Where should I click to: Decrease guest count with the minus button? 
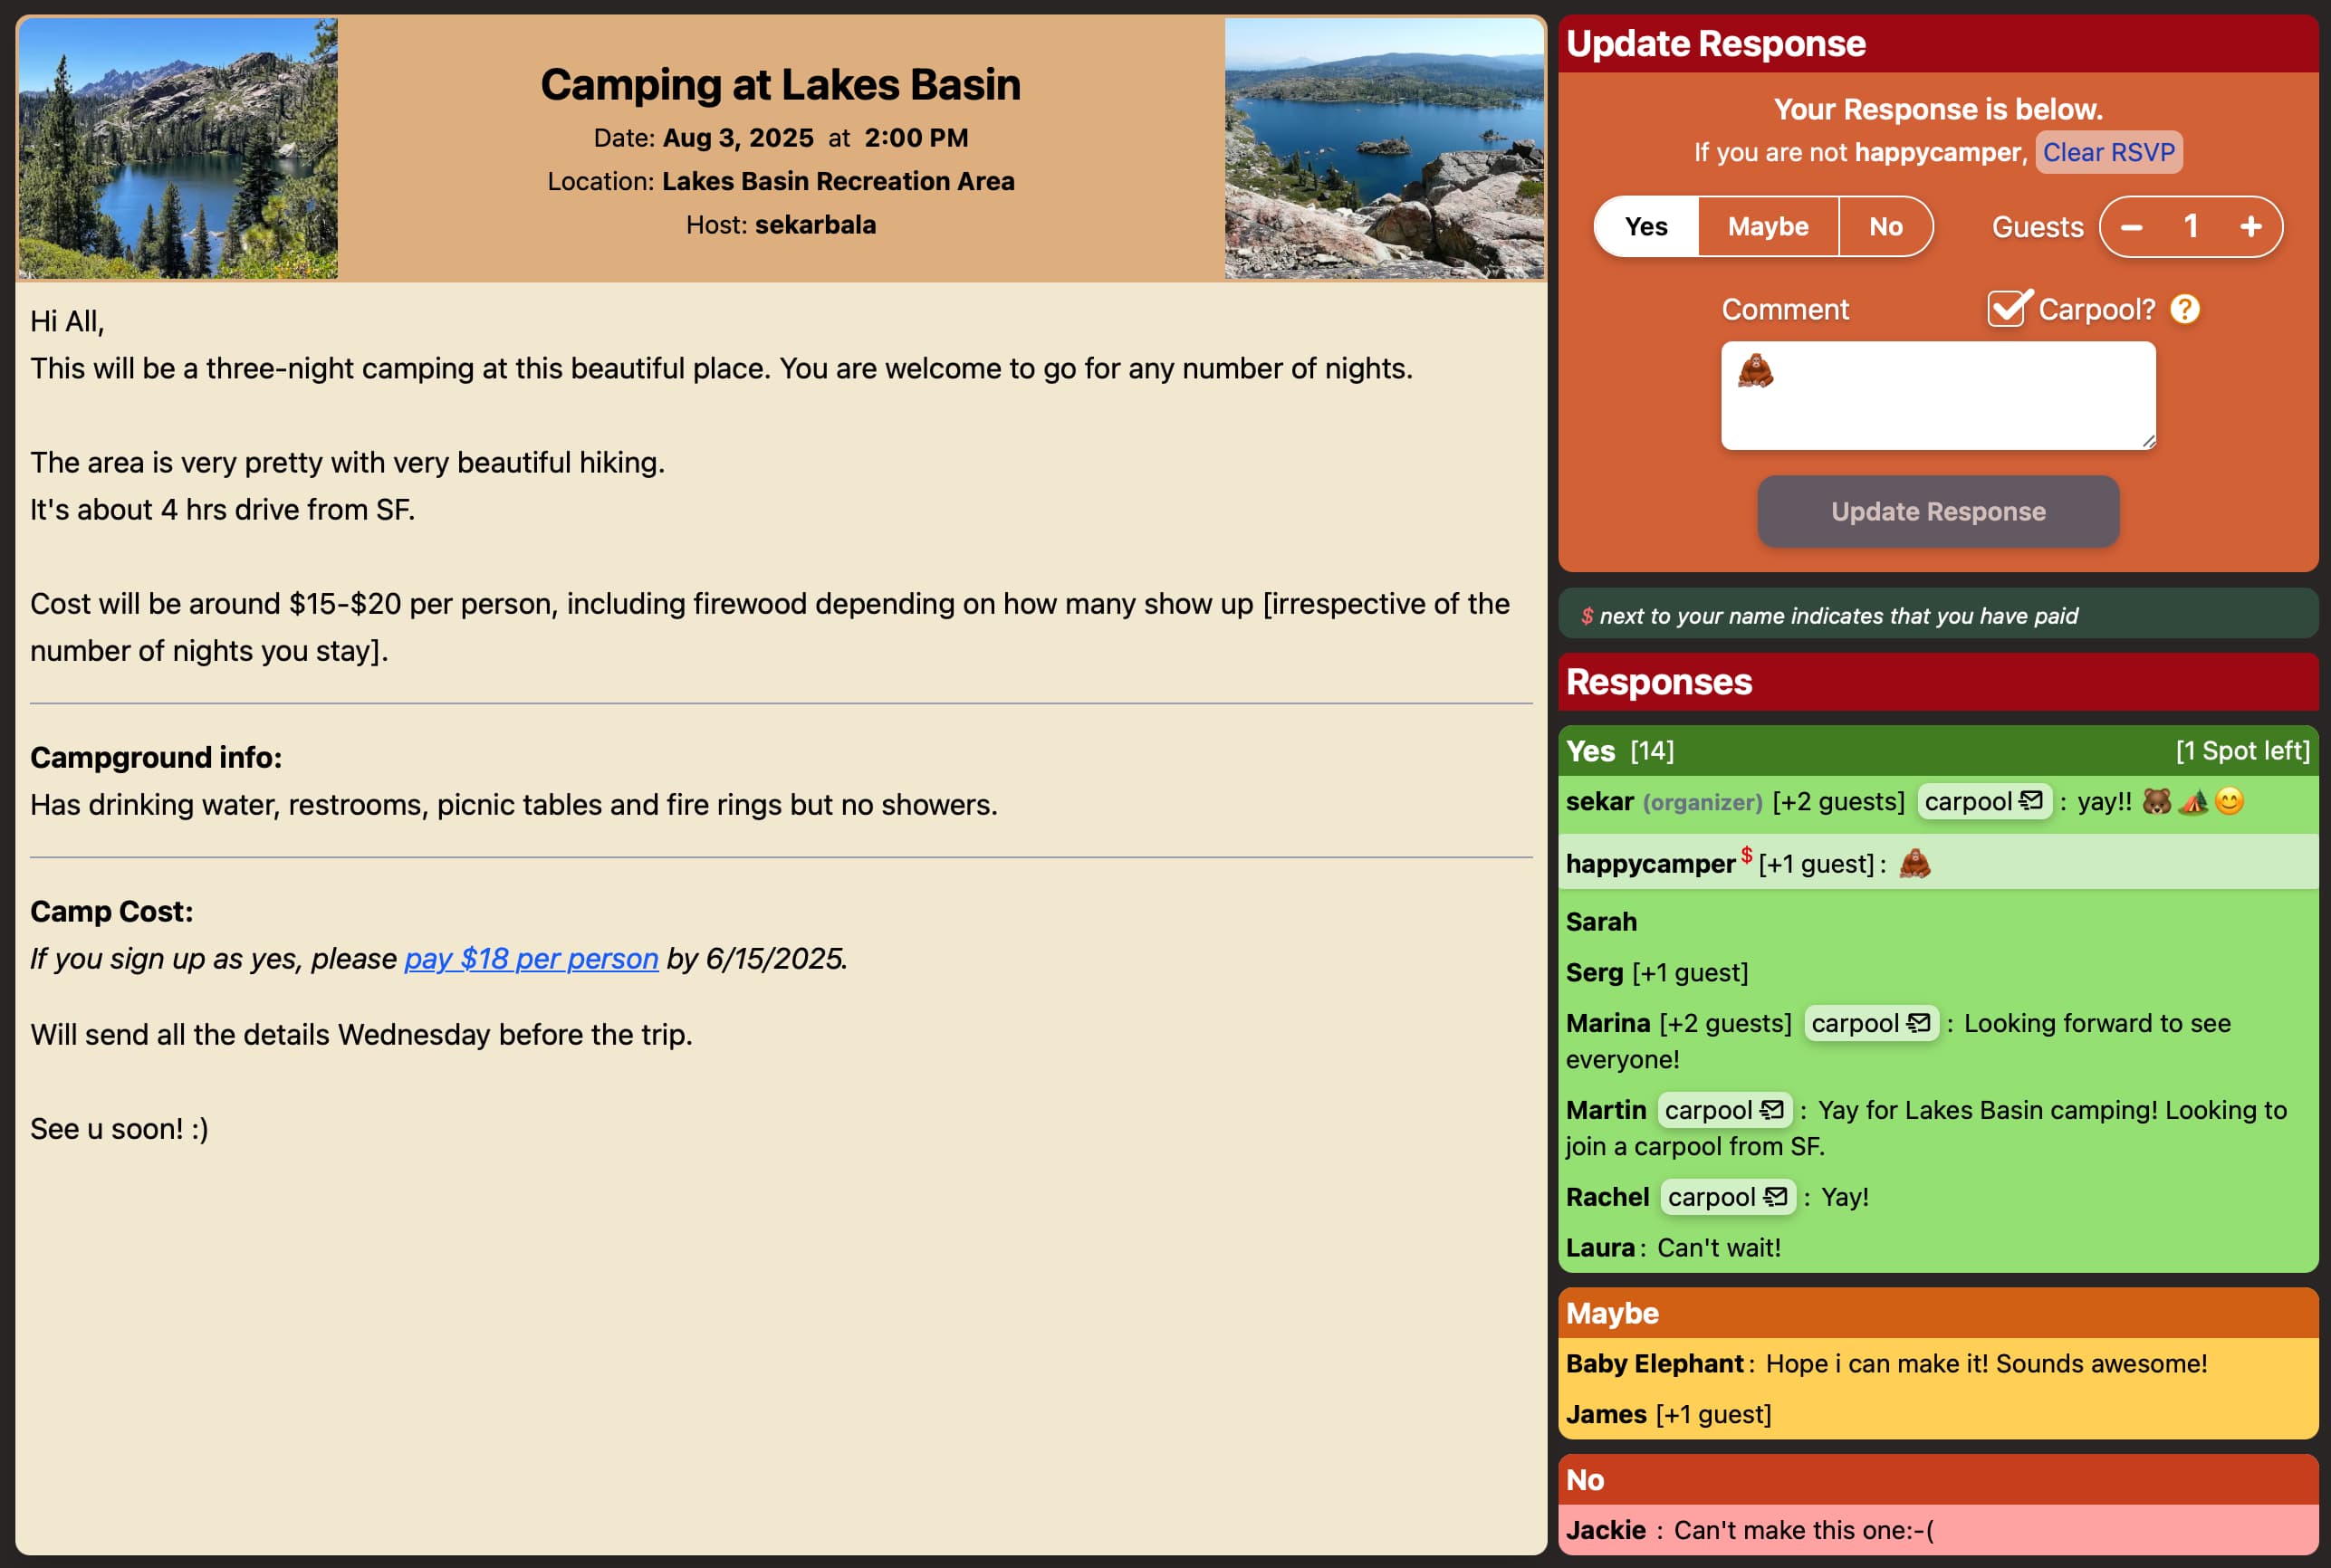click(2132, 227)
